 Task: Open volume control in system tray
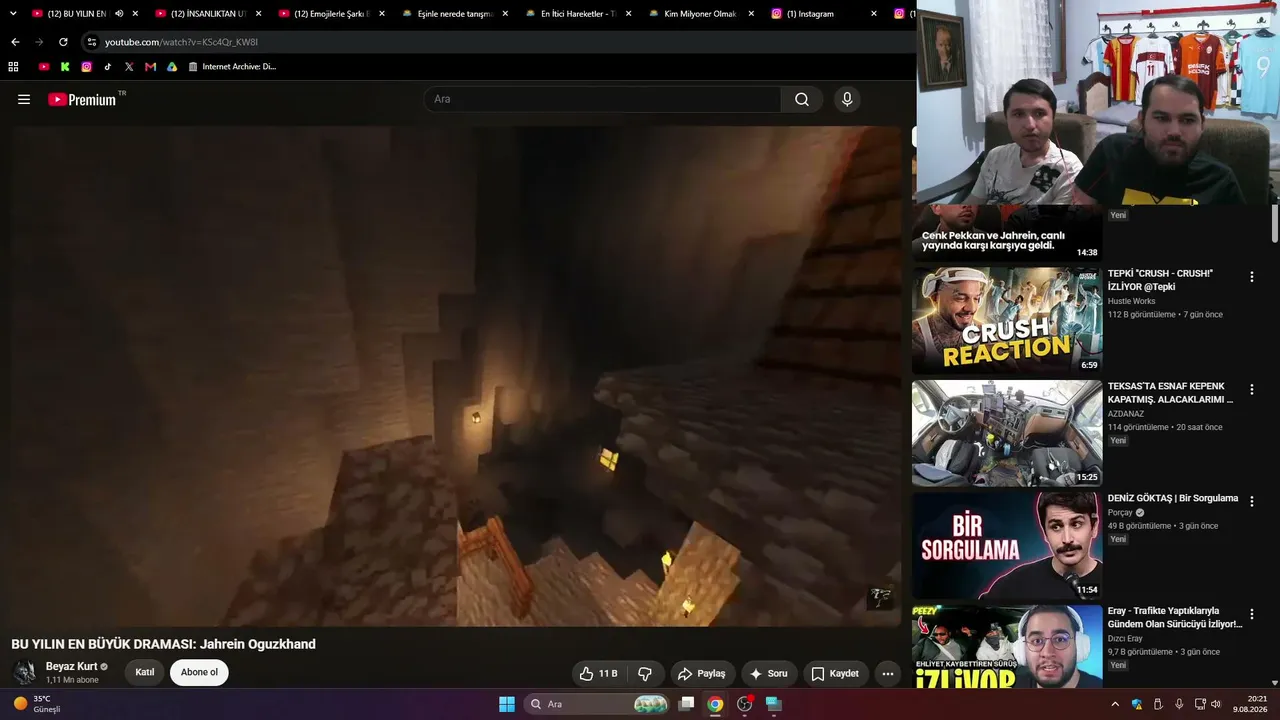1216,704
